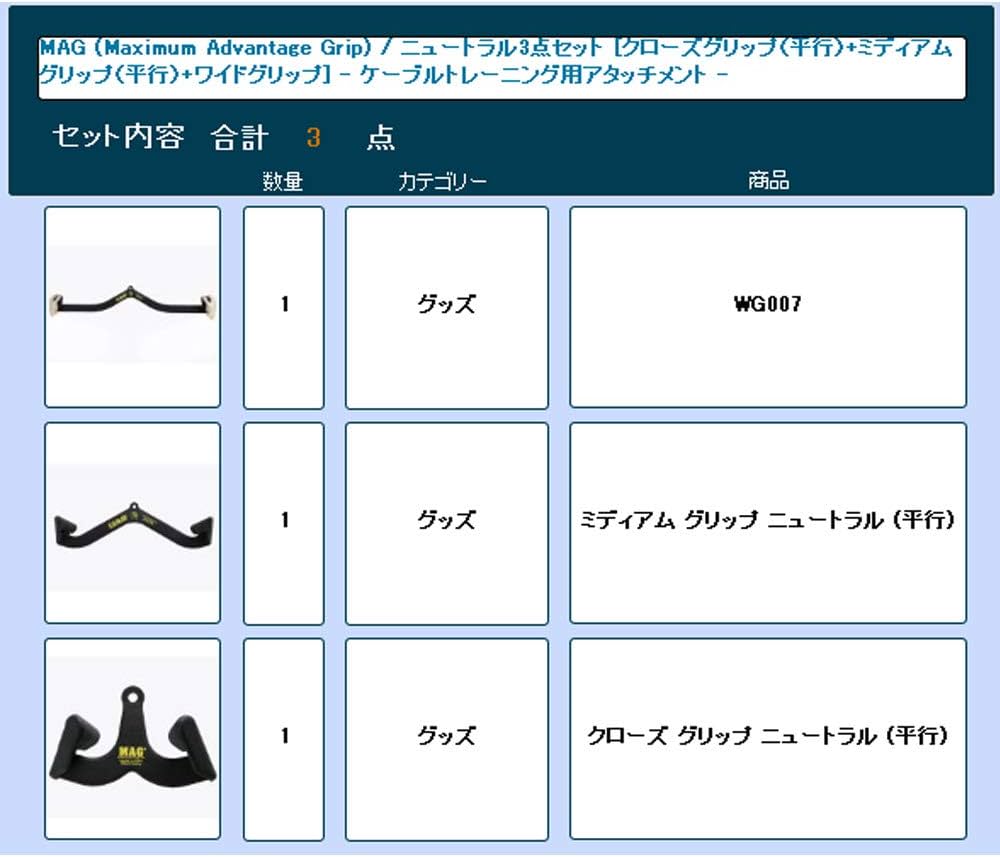
Task: Click the カテゴリー column header
Action: tap(442, 182)
